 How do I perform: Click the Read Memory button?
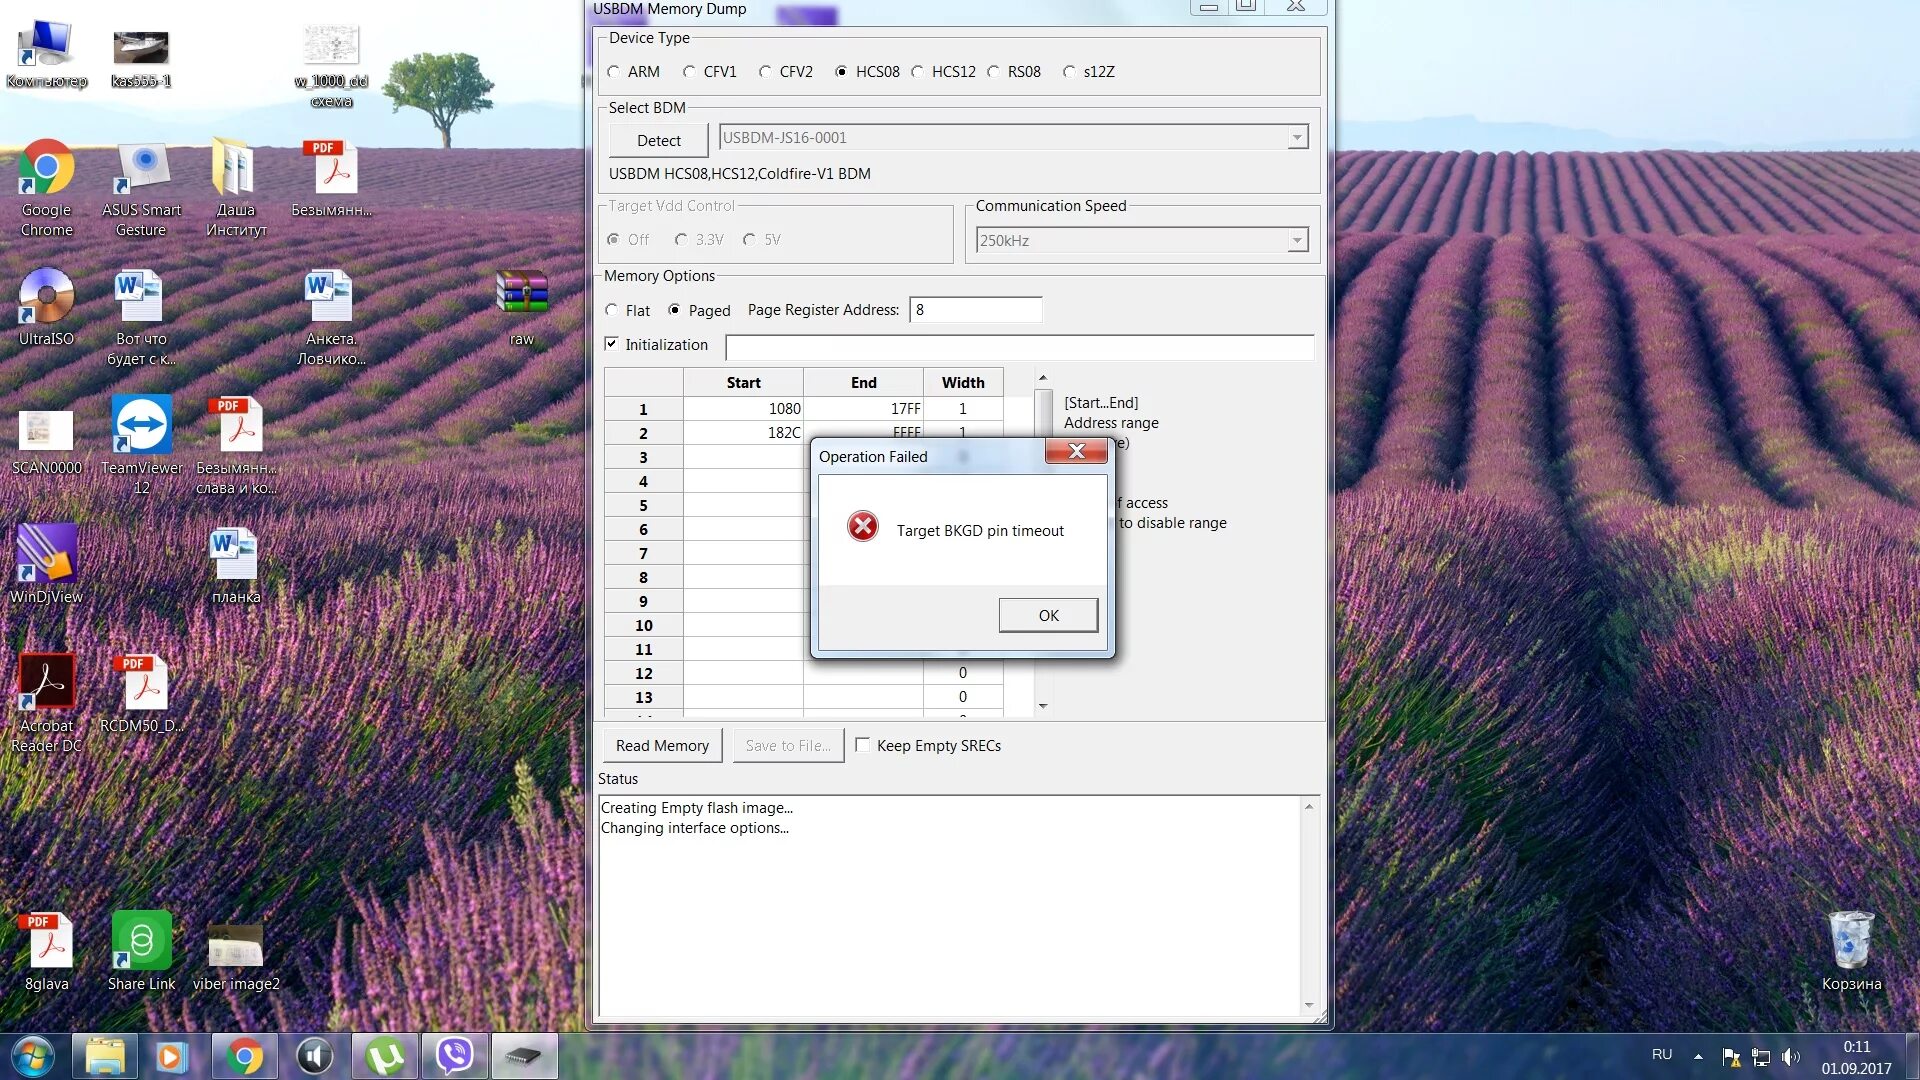pos(662,746)
